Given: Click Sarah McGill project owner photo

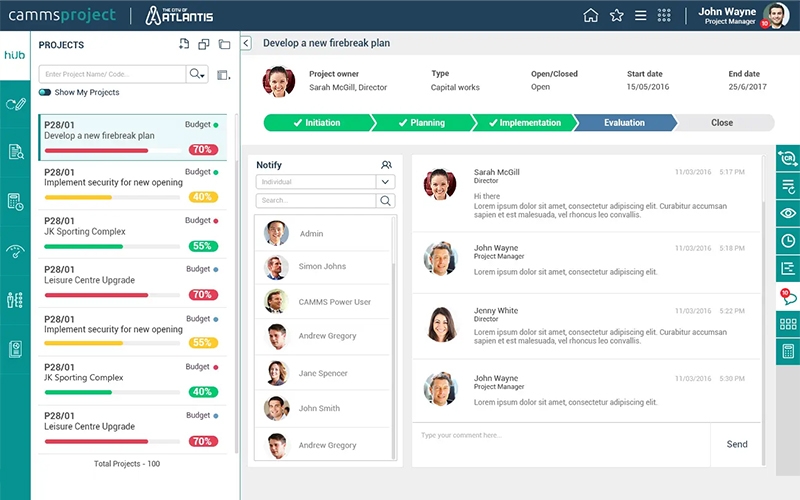Looking at the screenshot, I should coord(279,81).
